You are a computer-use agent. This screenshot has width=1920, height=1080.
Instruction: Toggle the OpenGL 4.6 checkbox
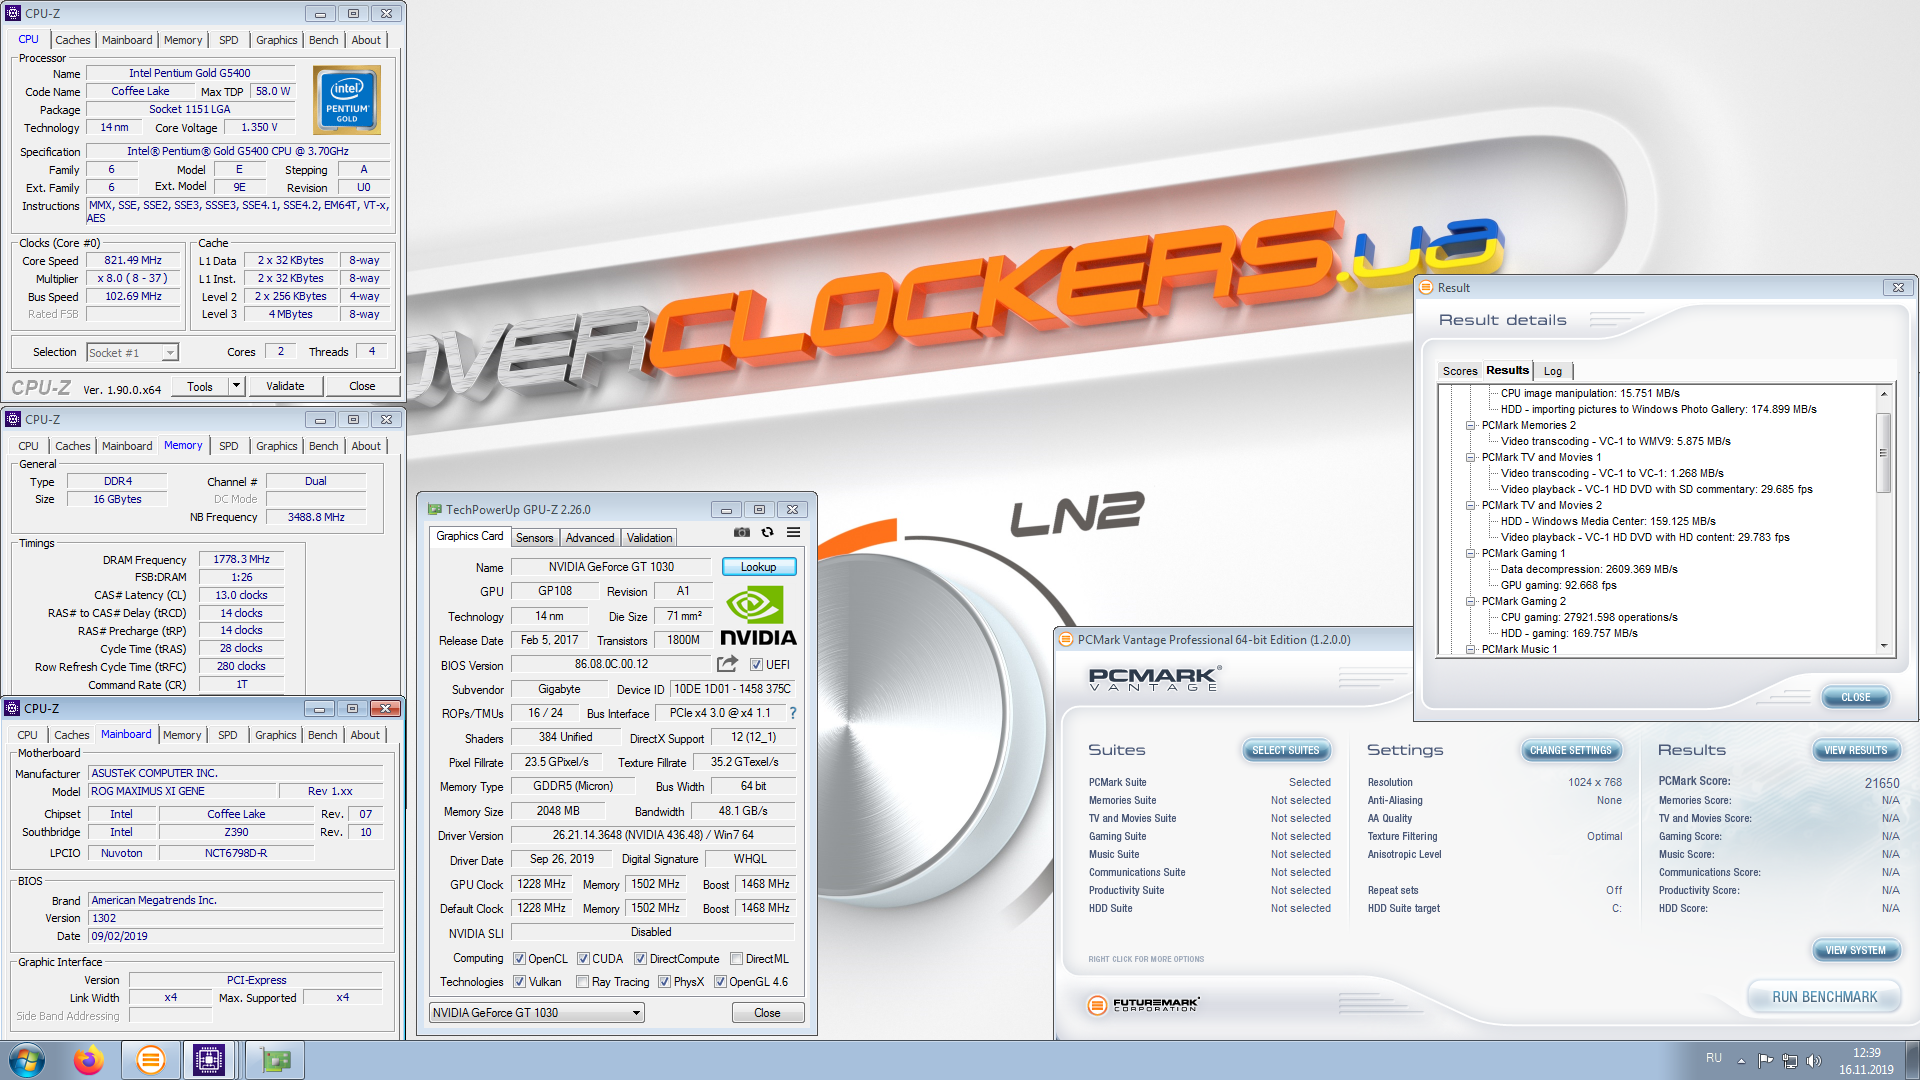point(720,982)
